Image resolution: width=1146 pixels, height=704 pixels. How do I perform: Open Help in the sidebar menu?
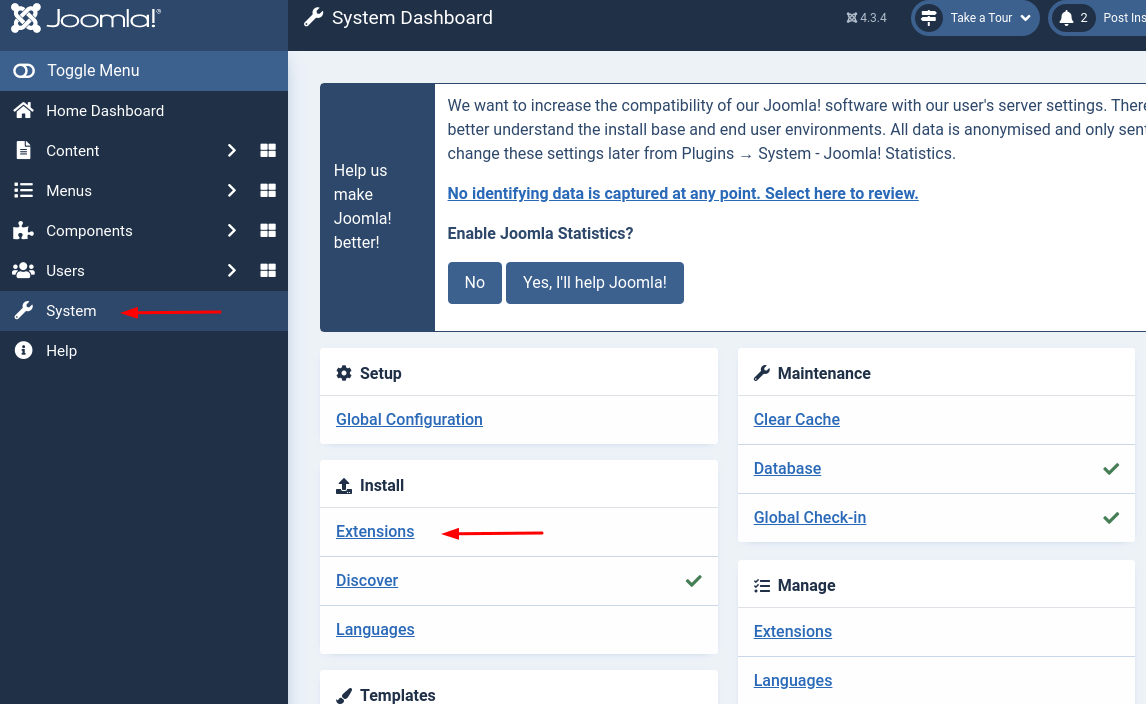click(61, 351)
